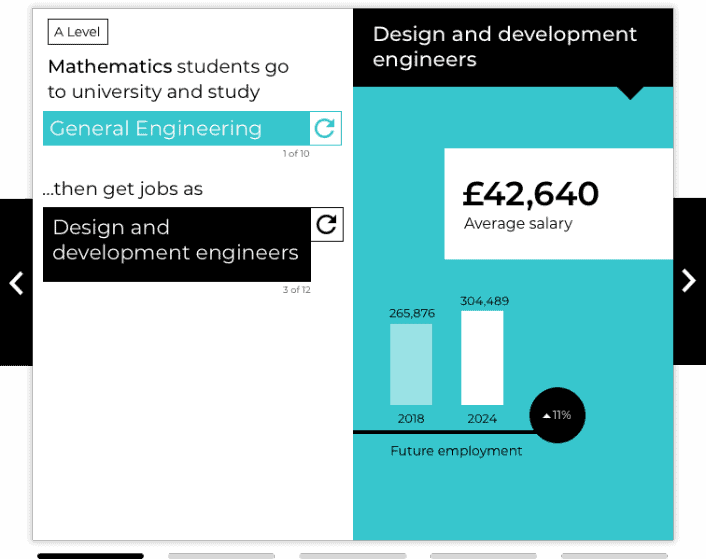Click the 1 of 10 counter text

point(296,153)
